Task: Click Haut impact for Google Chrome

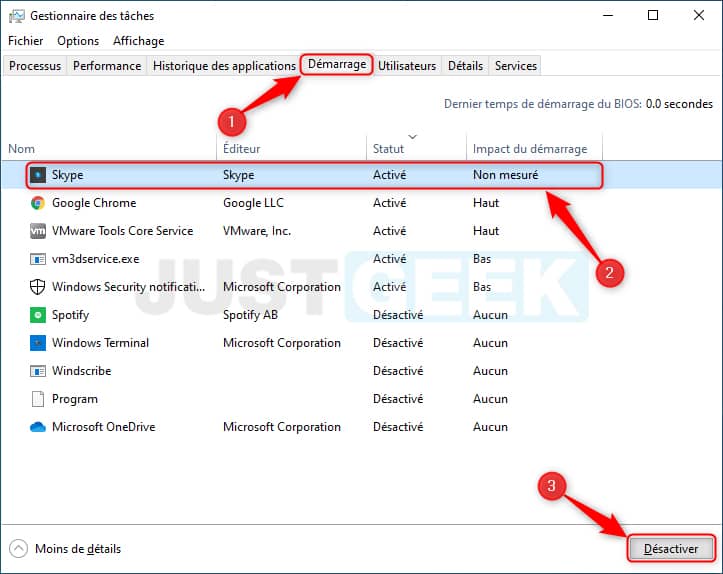Action: [486, 203]
